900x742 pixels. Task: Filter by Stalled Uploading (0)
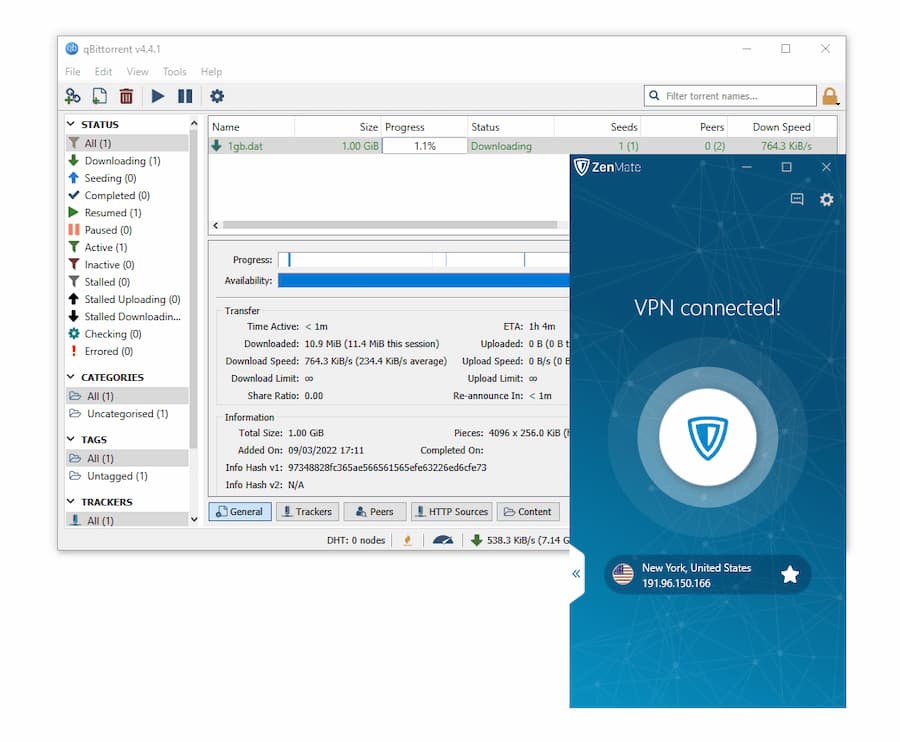pyautogui.click(x=127, y=299)
